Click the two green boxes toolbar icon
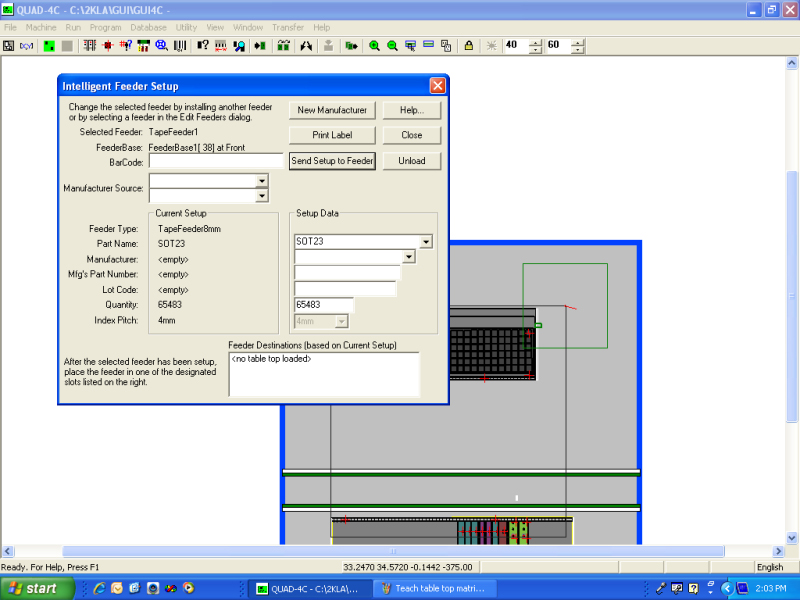The width and height of the screenshot is (800, 600). (283, 46)
